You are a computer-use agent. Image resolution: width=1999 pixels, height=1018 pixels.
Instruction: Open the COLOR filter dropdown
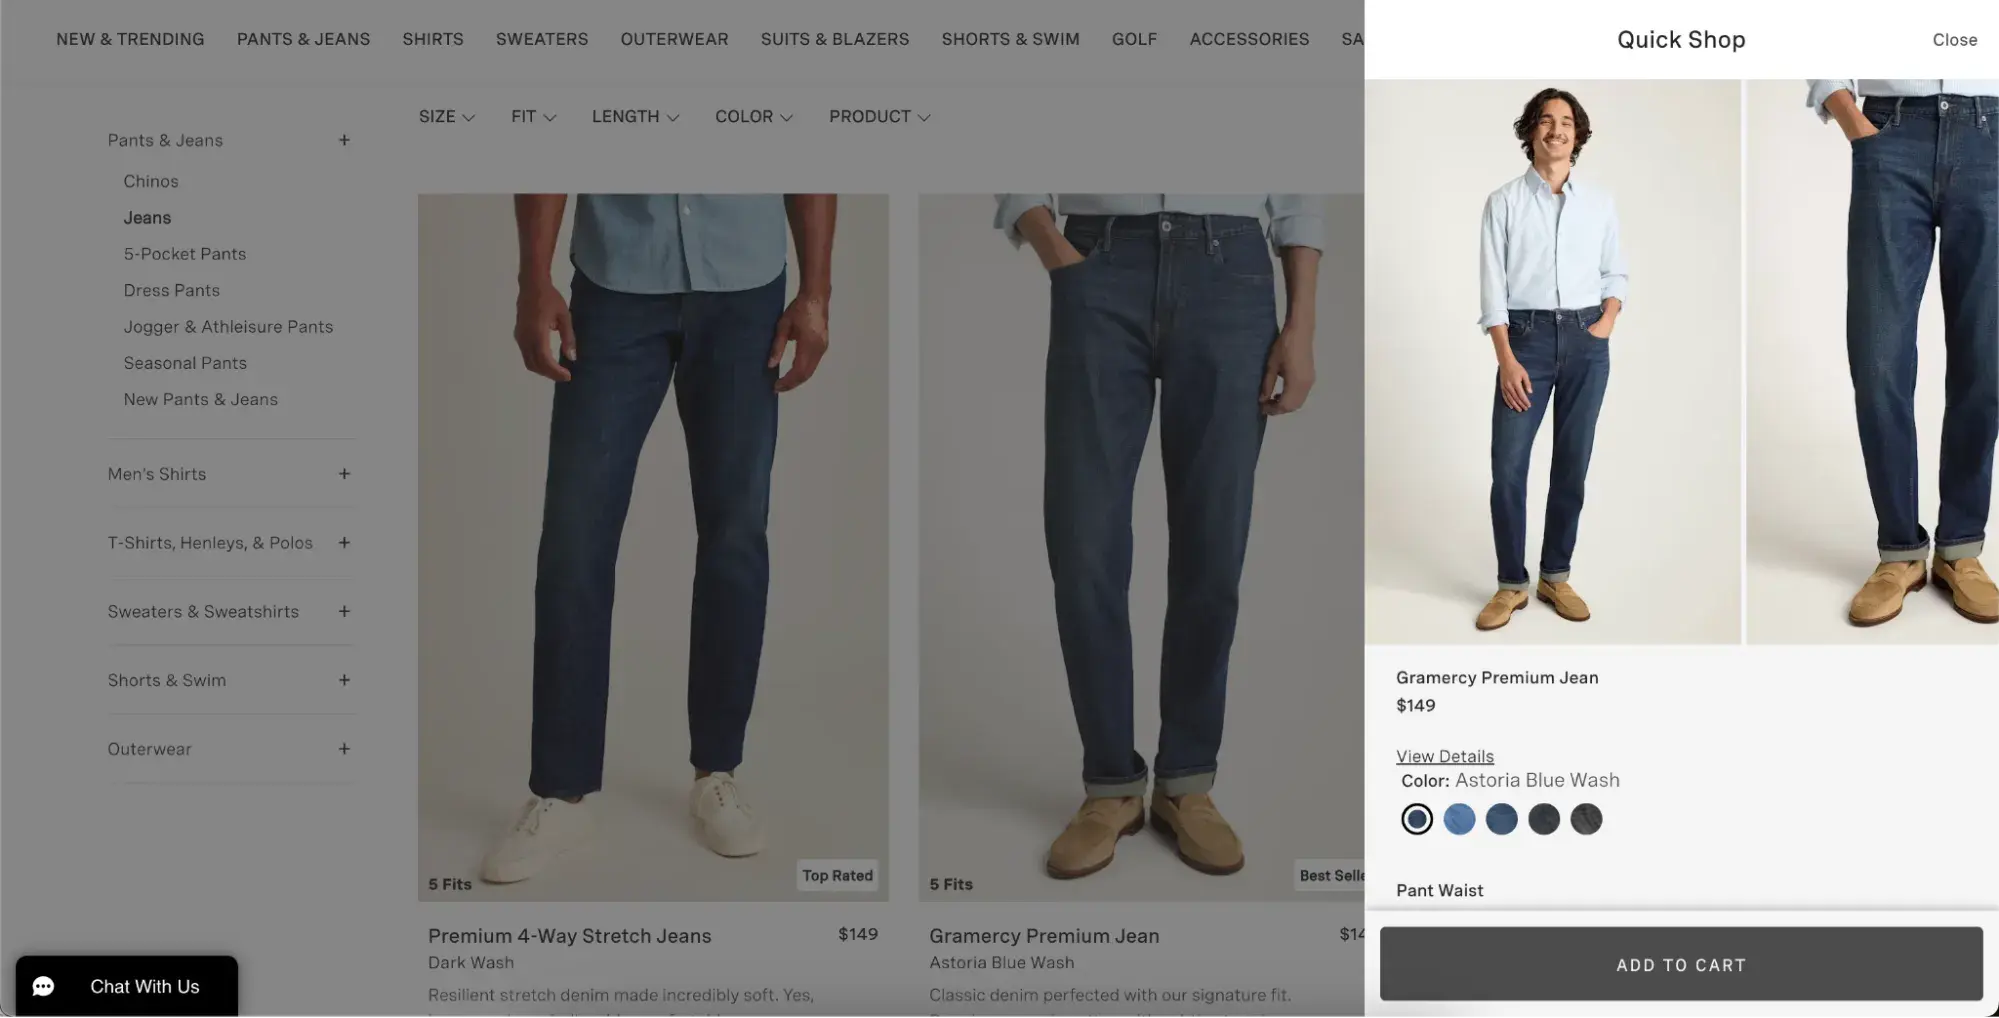[753, 117]
